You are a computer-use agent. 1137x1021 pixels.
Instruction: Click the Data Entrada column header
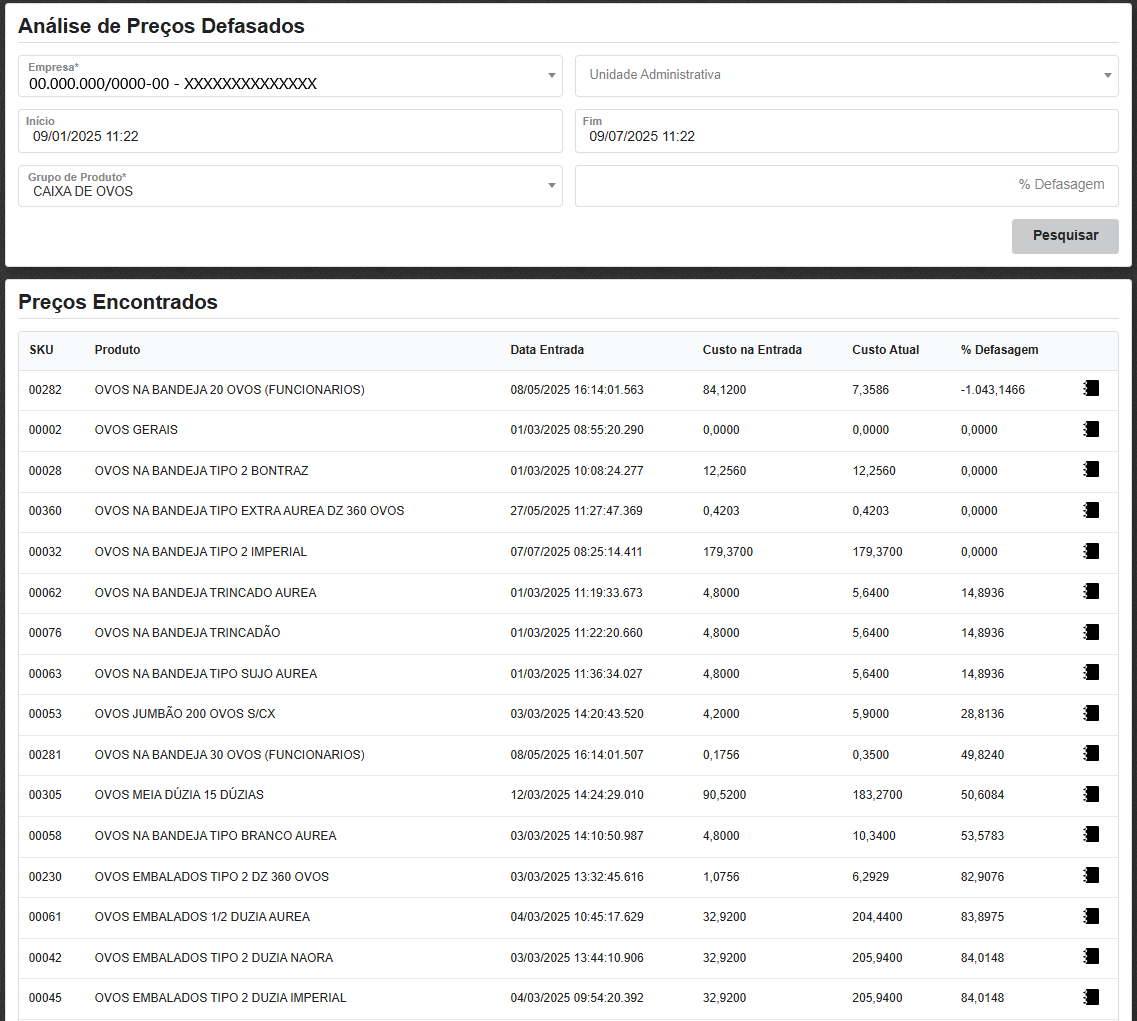(547, 350)
